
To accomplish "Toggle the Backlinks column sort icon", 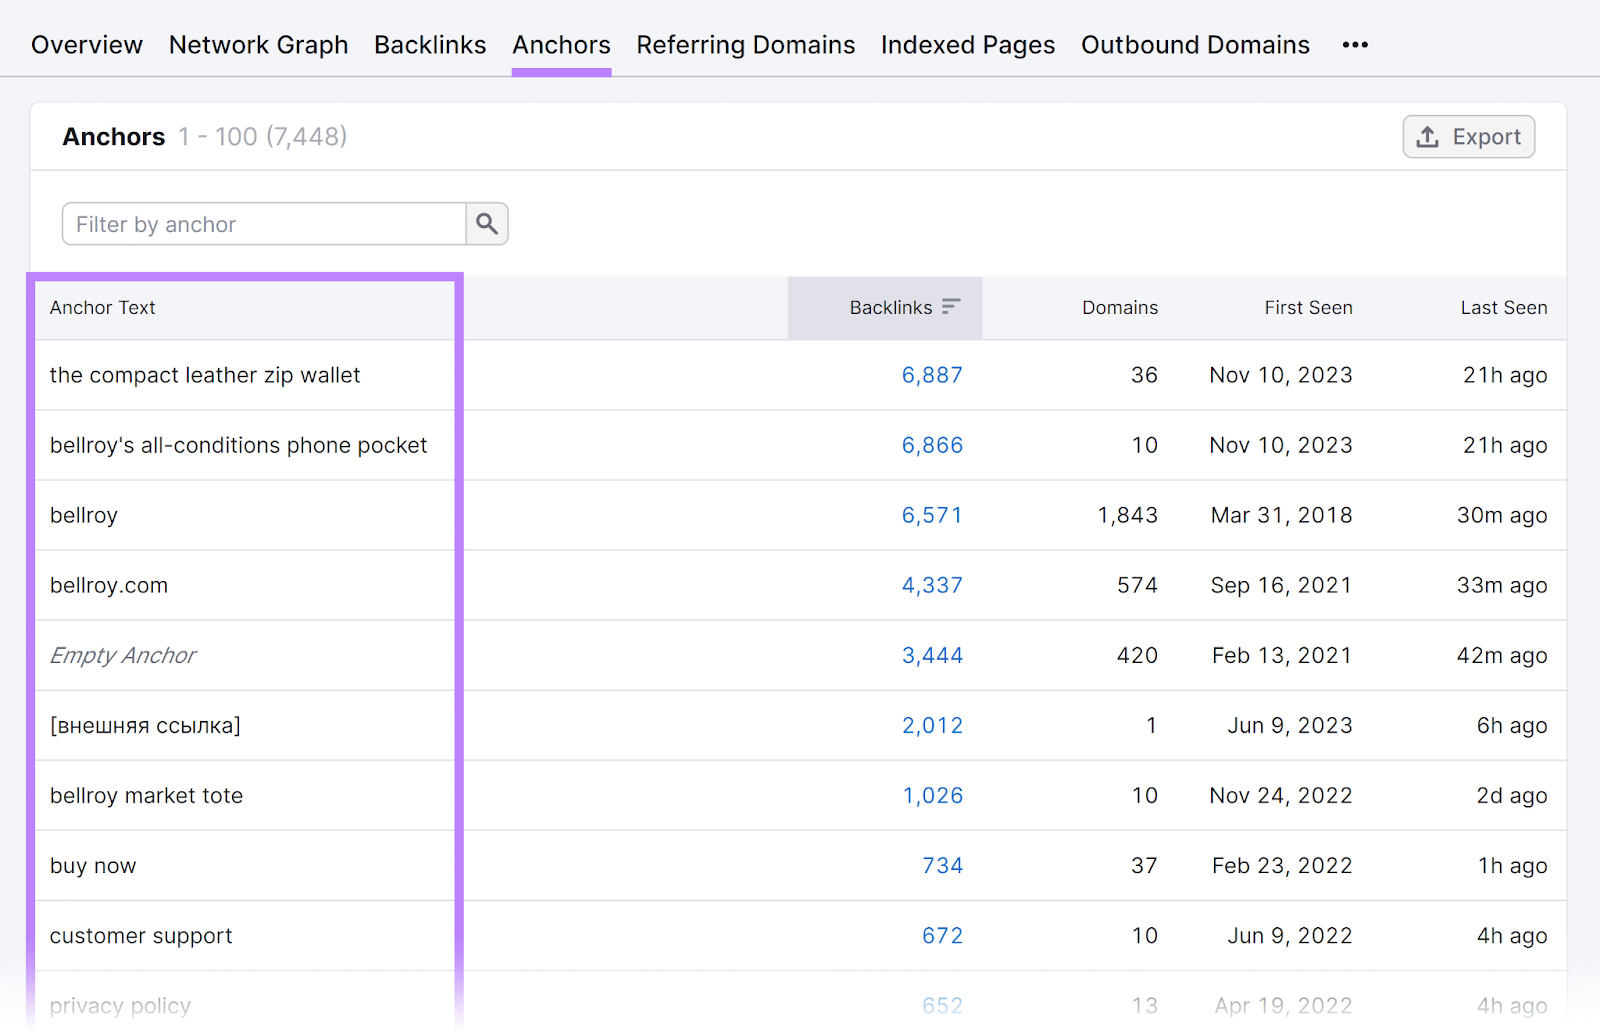I will click(x=951, y=307).
